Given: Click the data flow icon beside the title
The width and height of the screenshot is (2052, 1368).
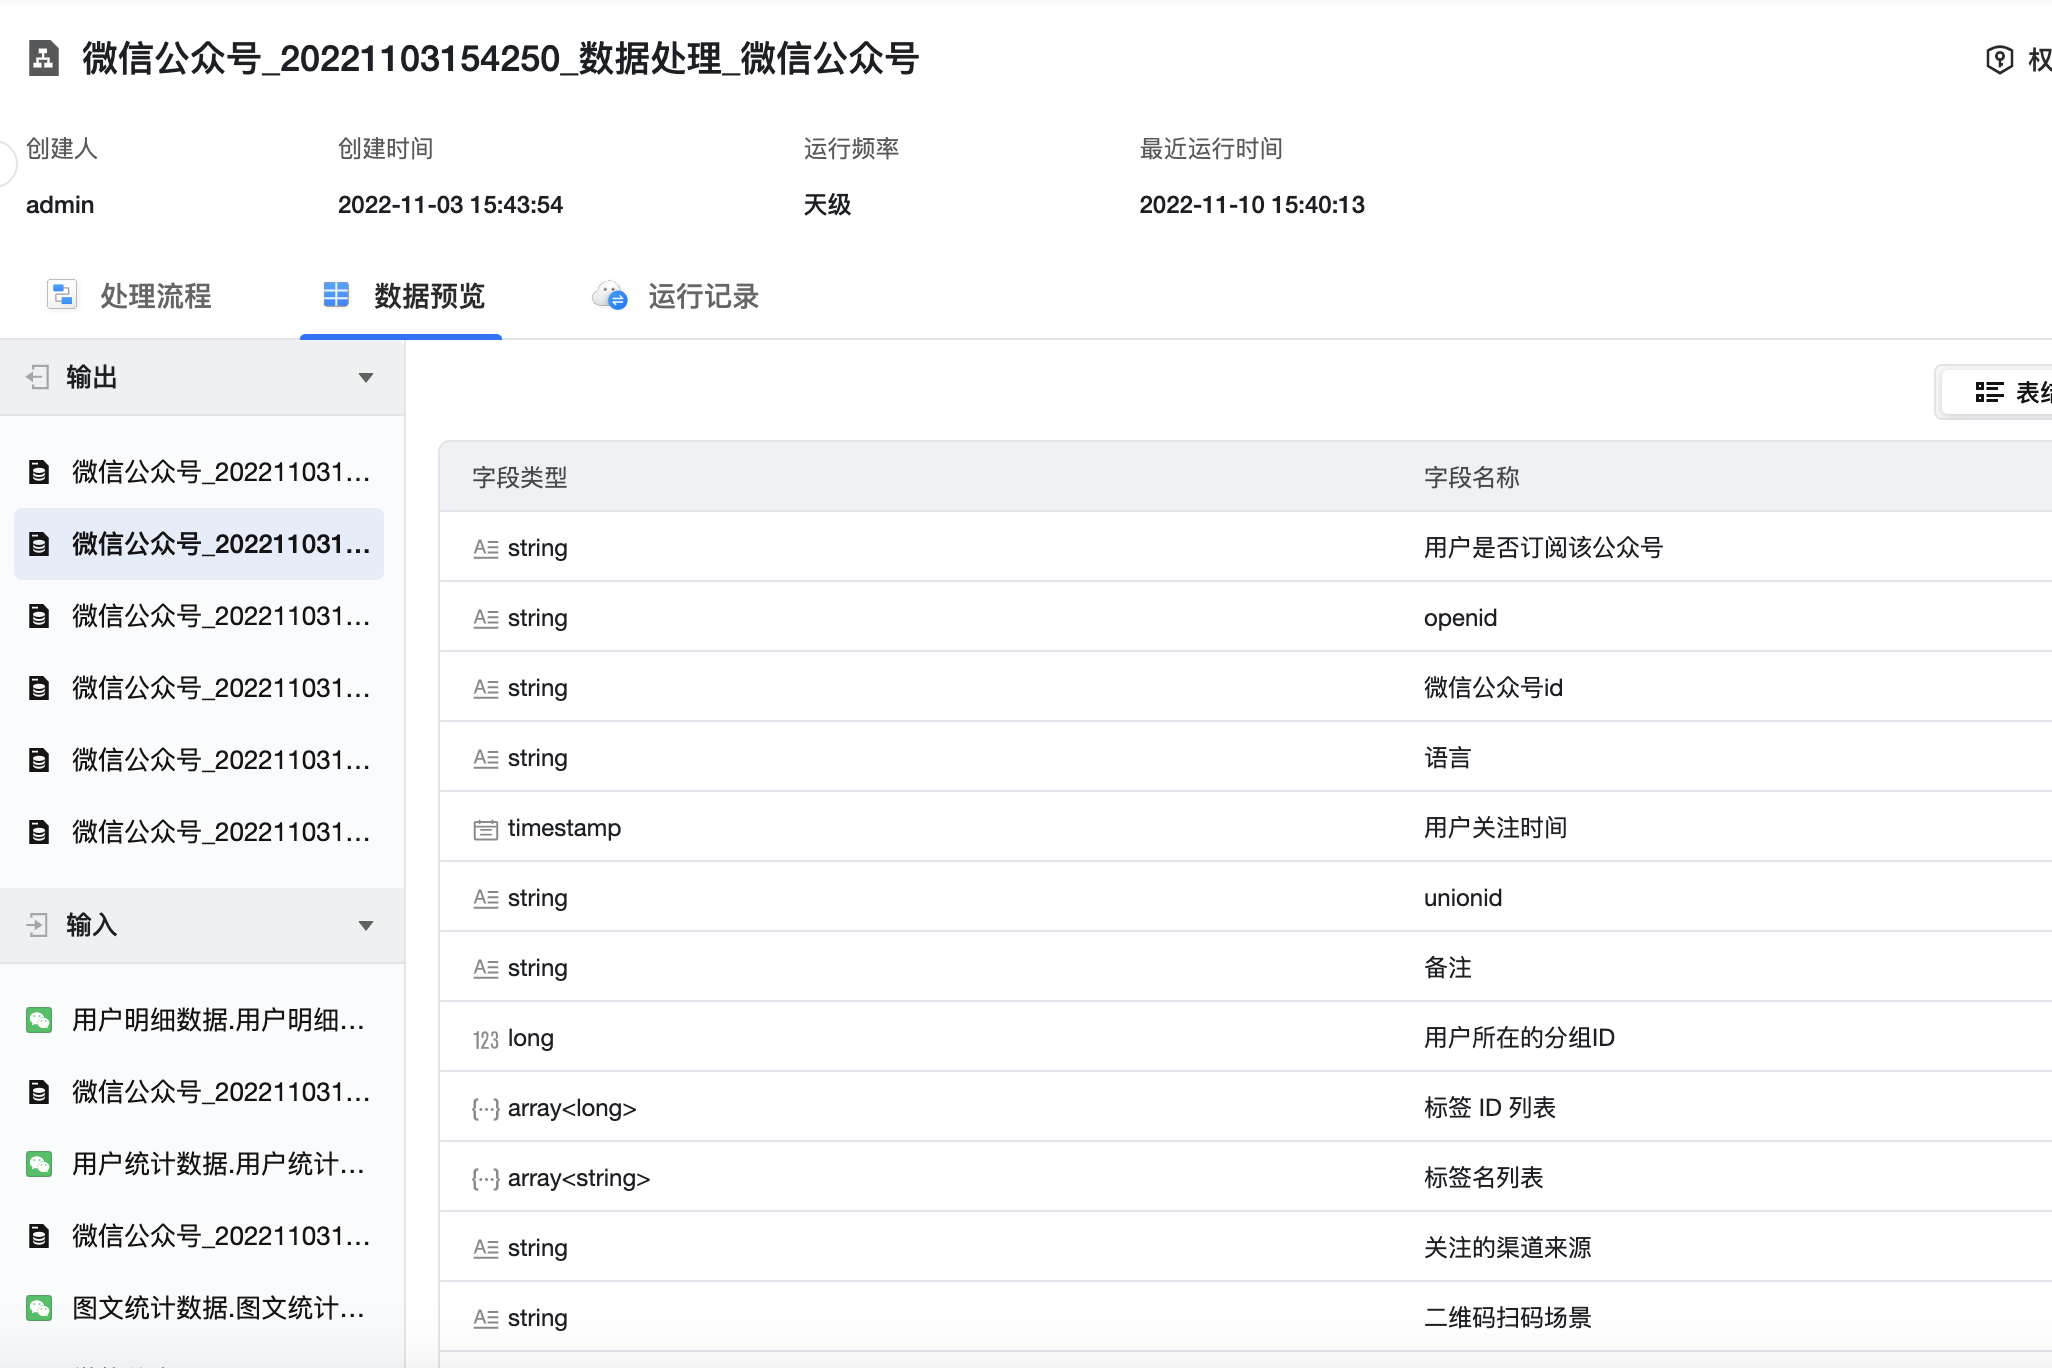Looking at the screenshot, I should click(43, 58).
